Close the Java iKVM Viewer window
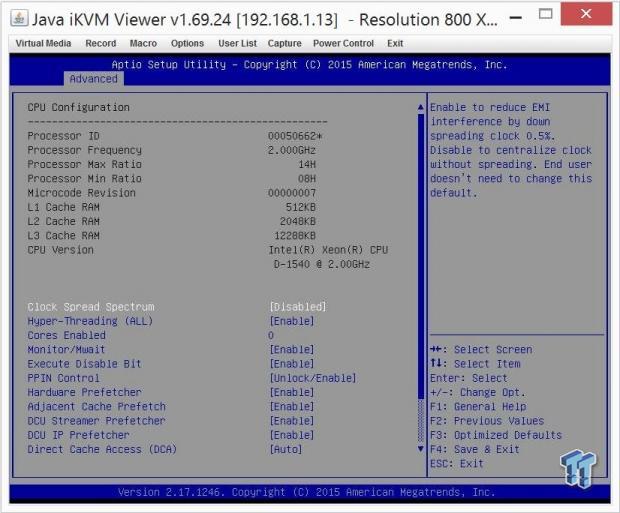The width and height of the screenshot is (620, 513). [586, 14]
